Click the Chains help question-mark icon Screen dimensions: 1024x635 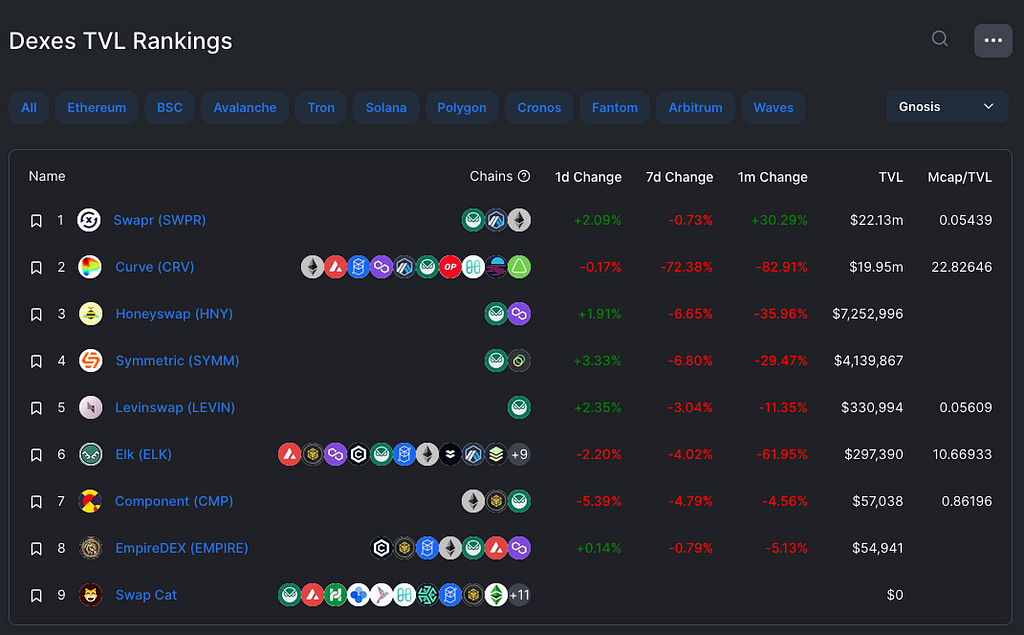(524, 176)
